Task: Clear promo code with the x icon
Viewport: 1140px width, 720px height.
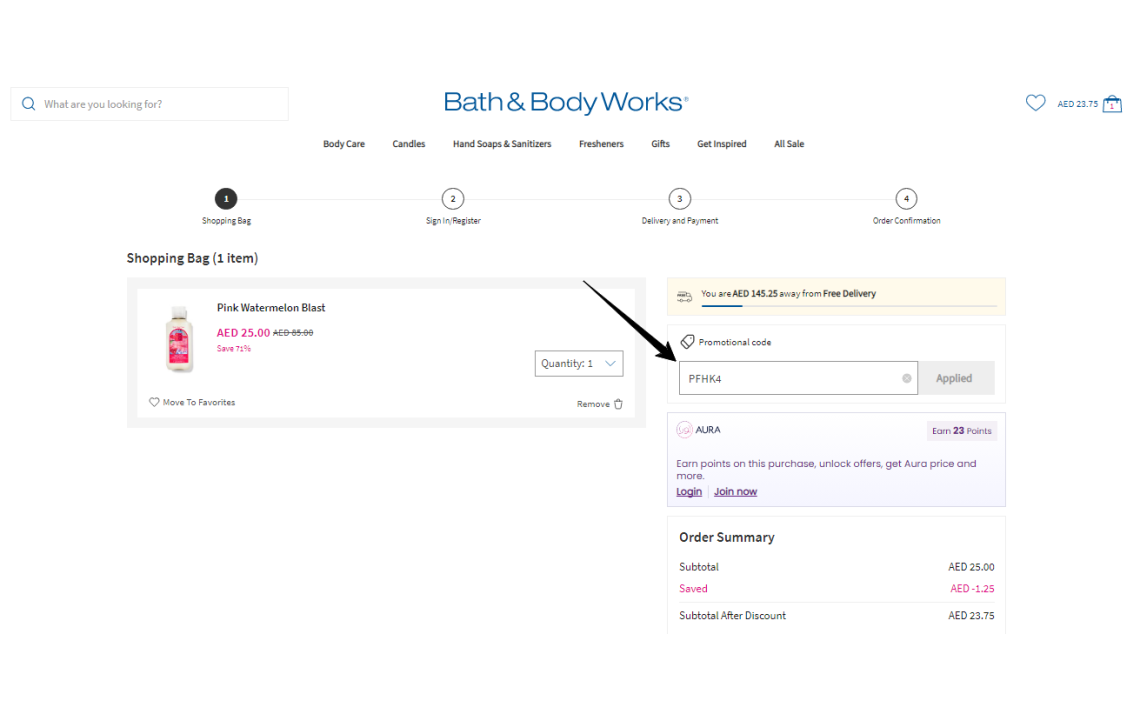Action: click(907, 378)
